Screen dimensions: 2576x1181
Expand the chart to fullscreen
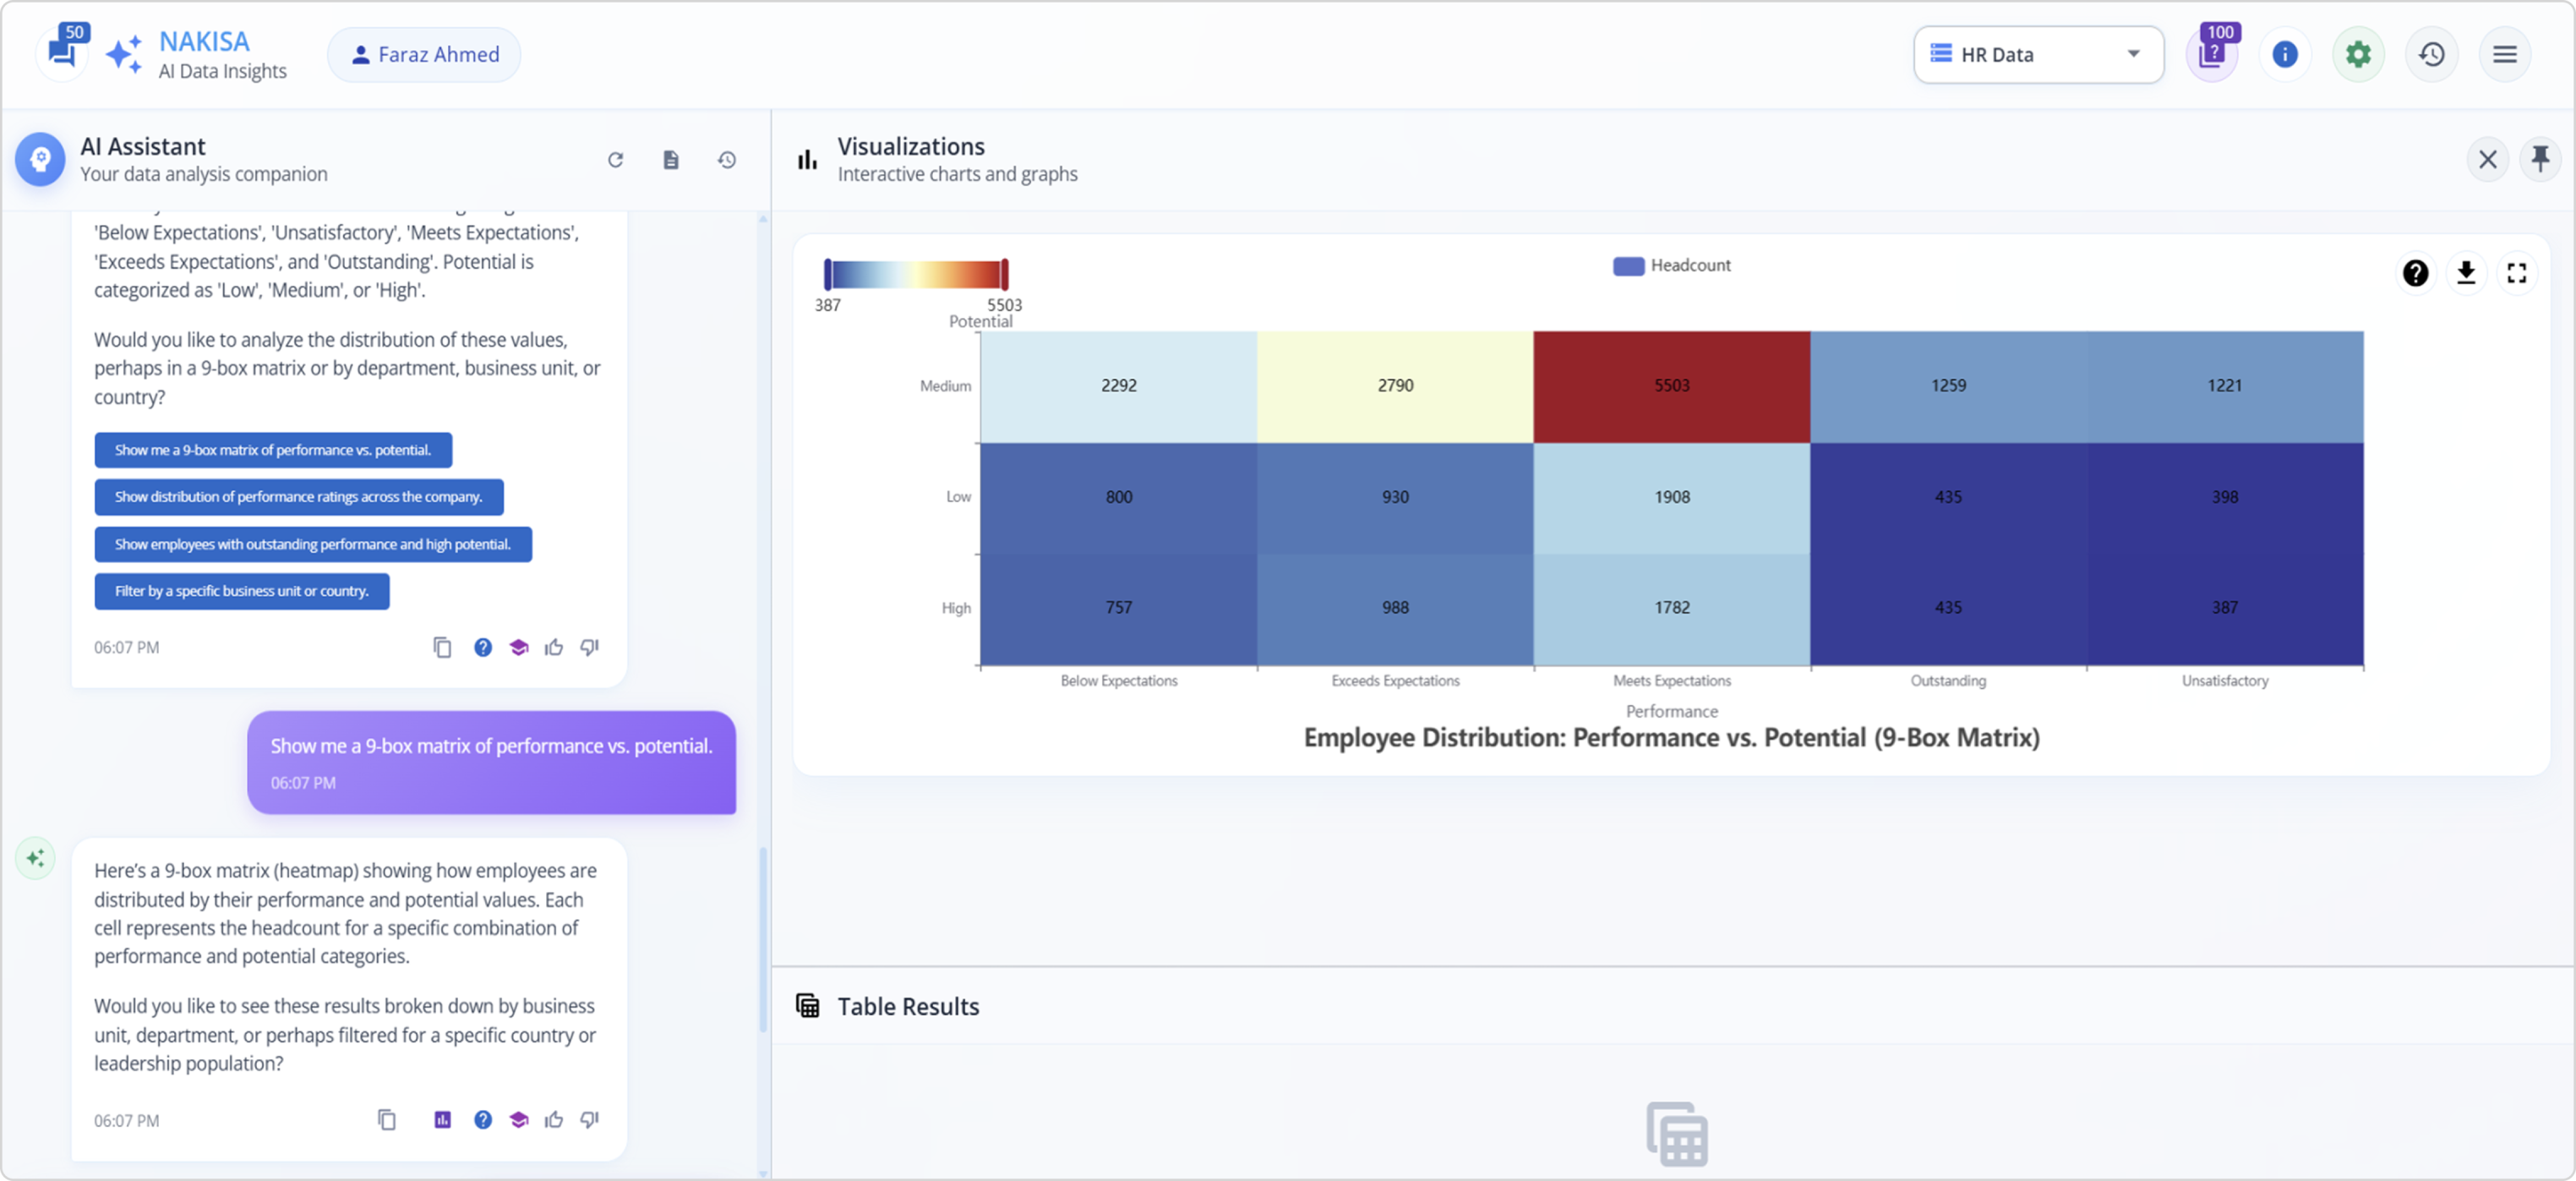[2517, 272]
